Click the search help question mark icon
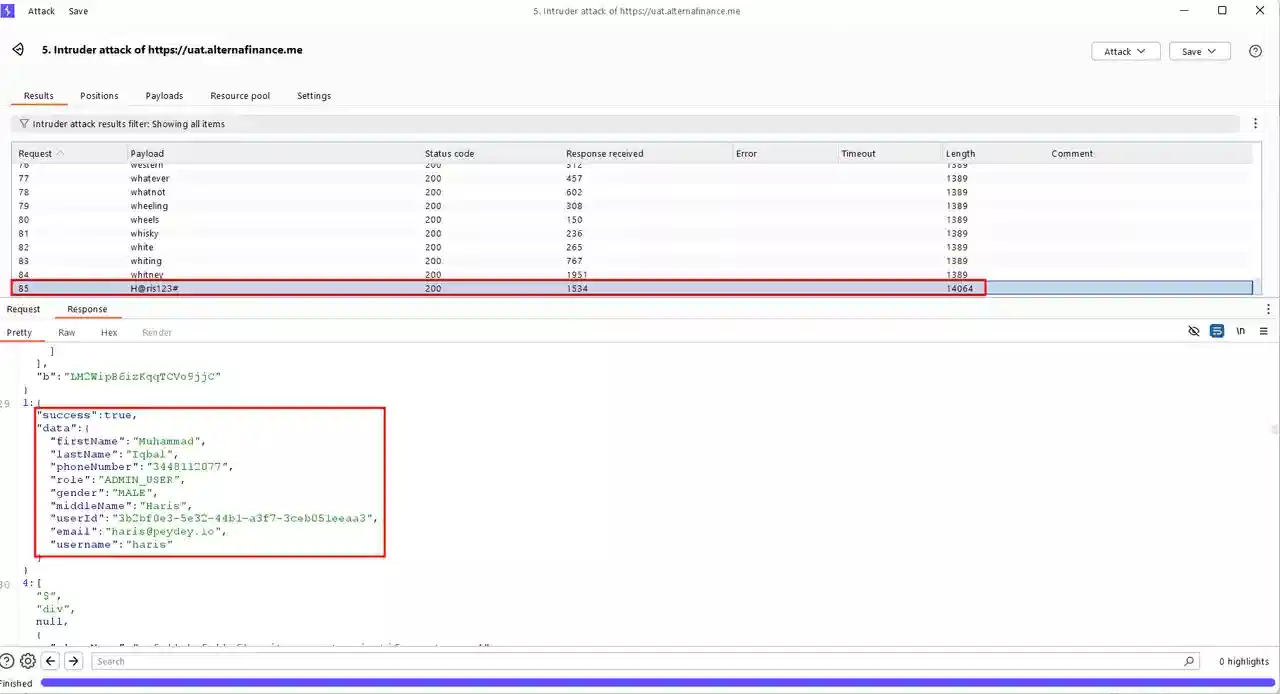The width and height of the screenshot is (1280, 694). click(x=8, y=661)
